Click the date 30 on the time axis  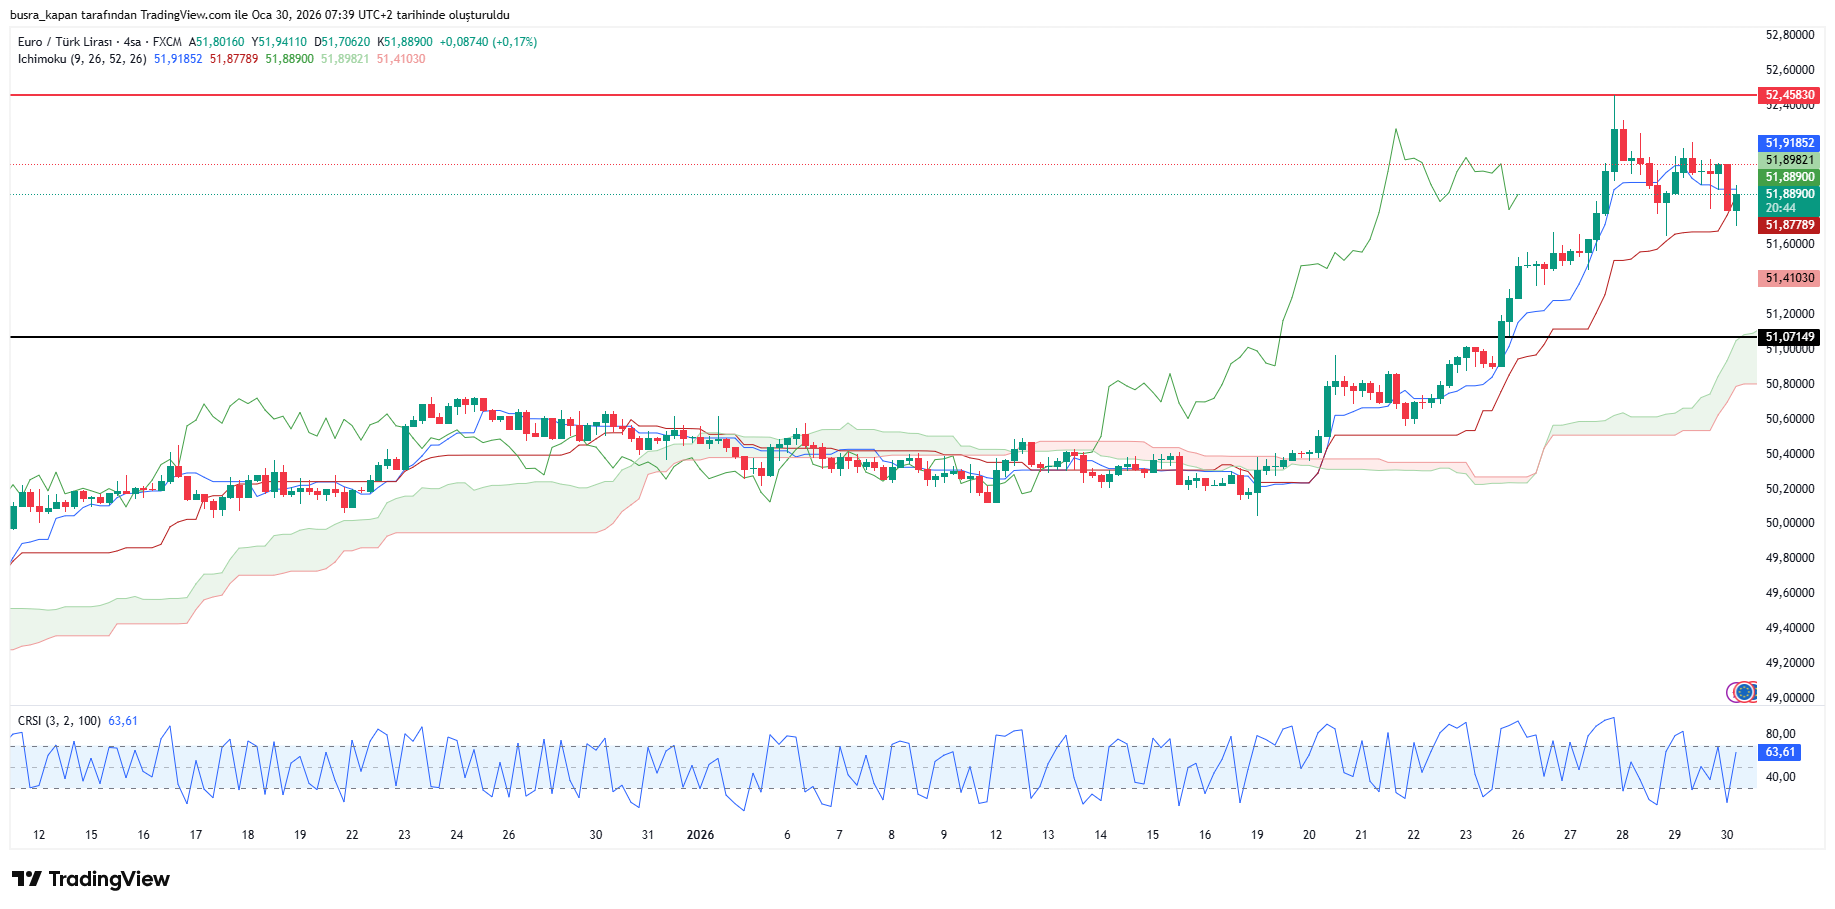pos(1726,835)
